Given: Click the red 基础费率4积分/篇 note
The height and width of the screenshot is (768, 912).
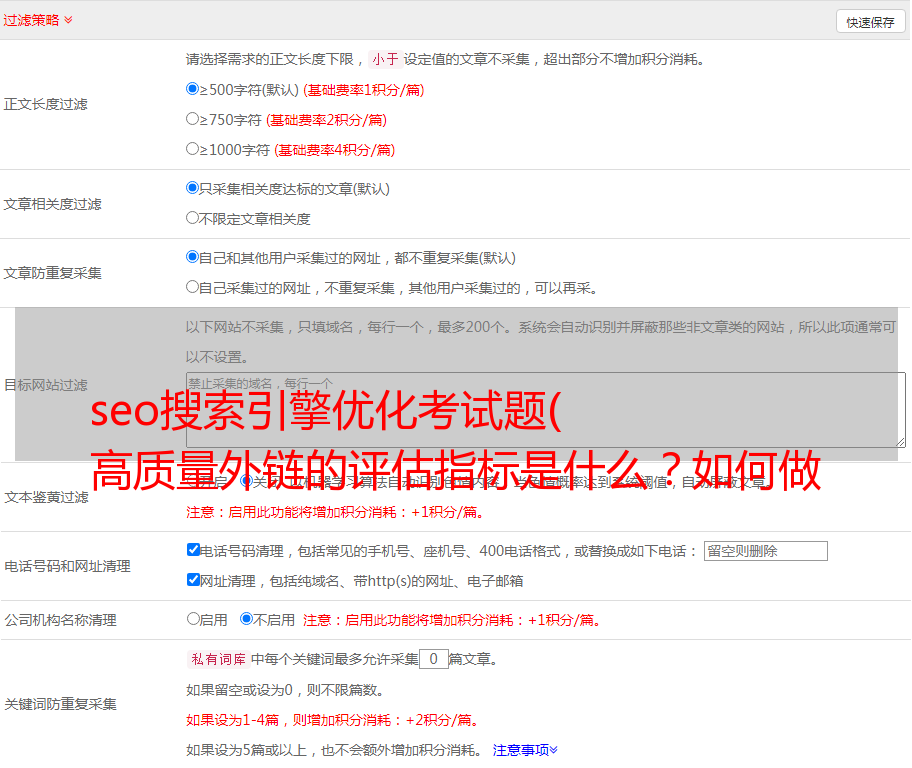Looking at the screenshot, I should click(334, 150).
